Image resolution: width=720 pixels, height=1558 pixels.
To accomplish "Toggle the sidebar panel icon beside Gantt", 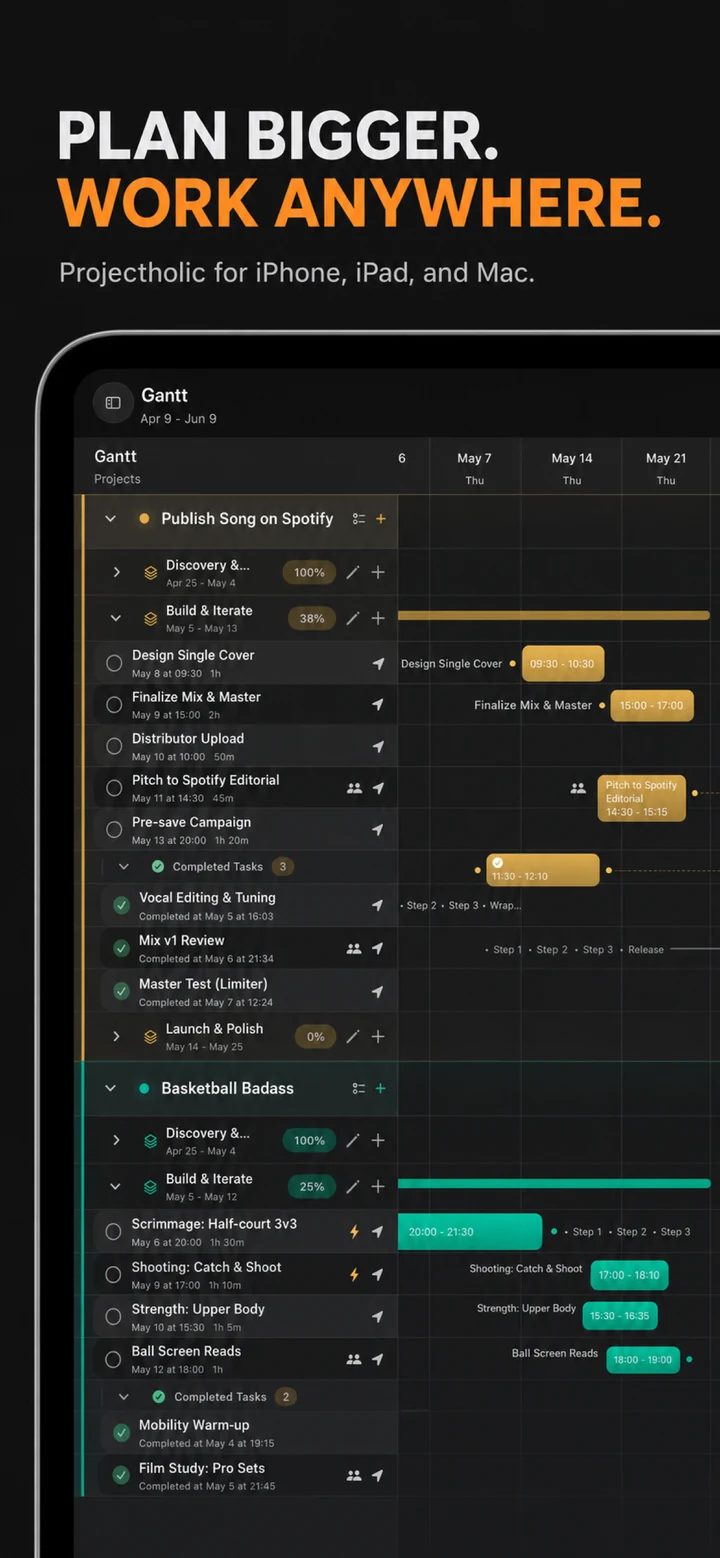I will (113, 403).
